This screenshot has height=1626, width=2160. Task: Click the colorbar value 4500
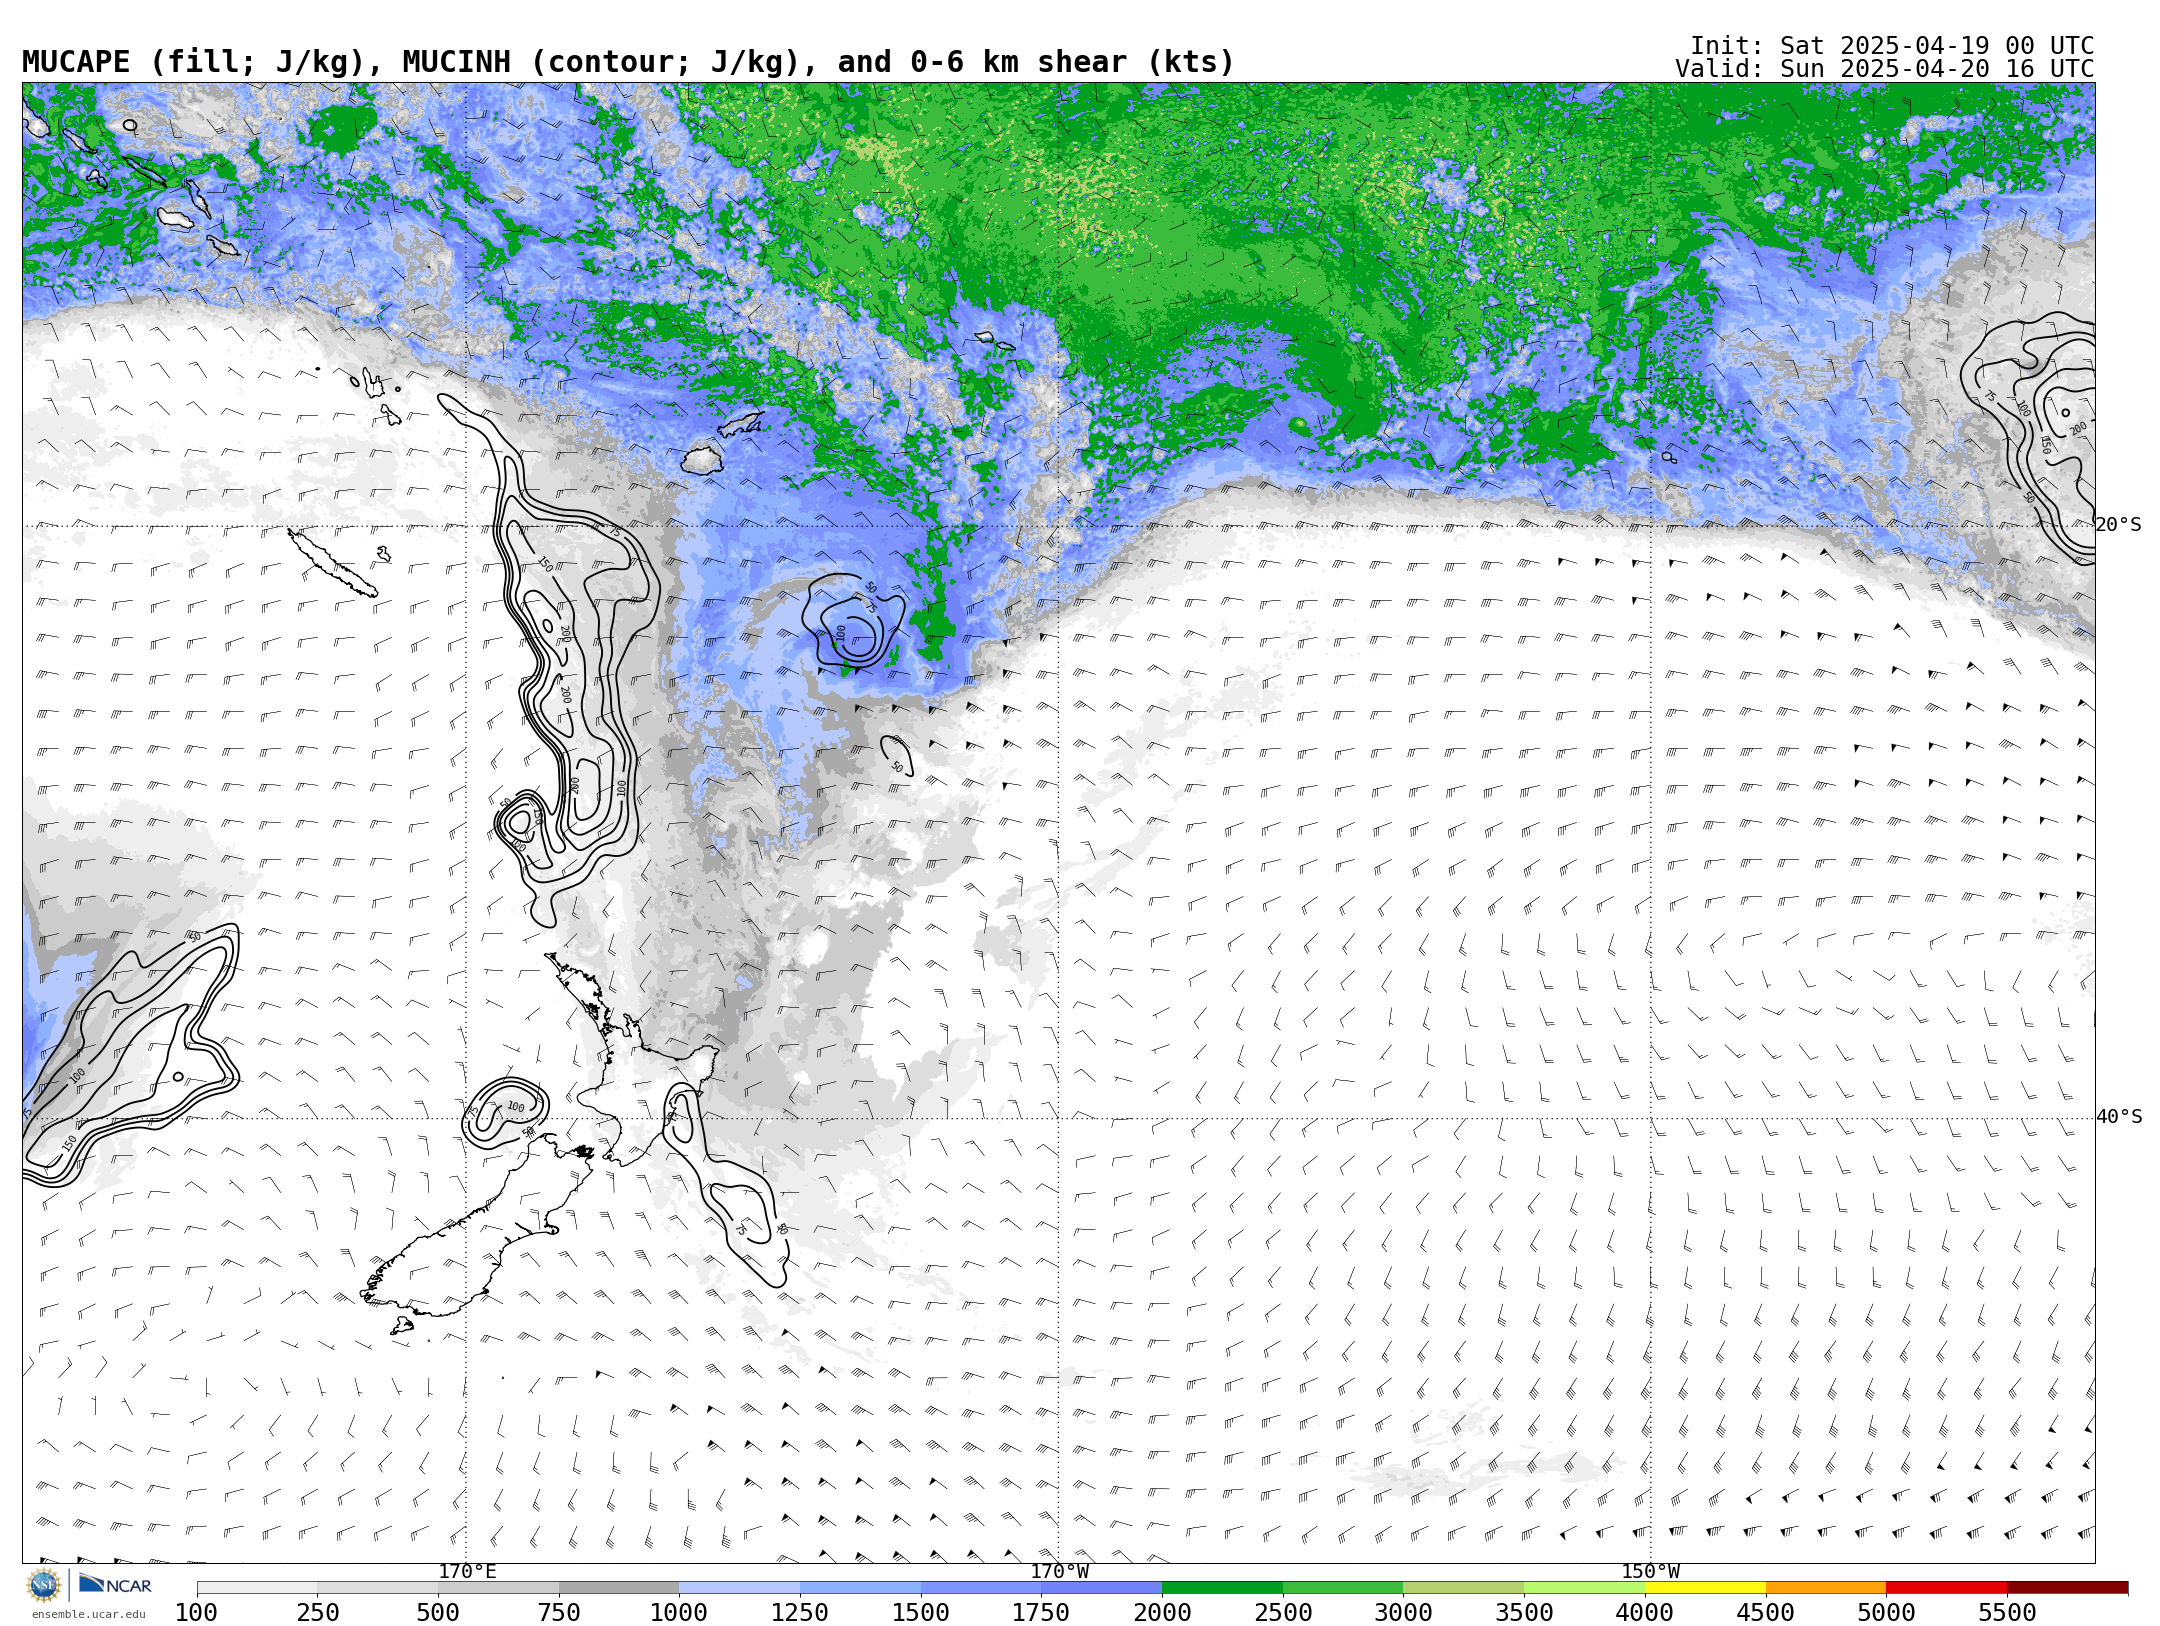(1766, 1613)
